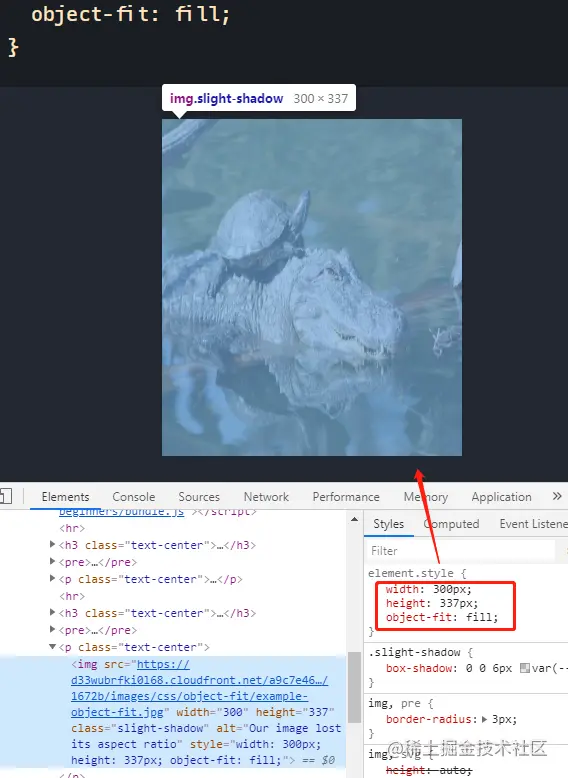This screenshot has height=778, width=568.
Task: Select the second hr element row
Action: 72,596
